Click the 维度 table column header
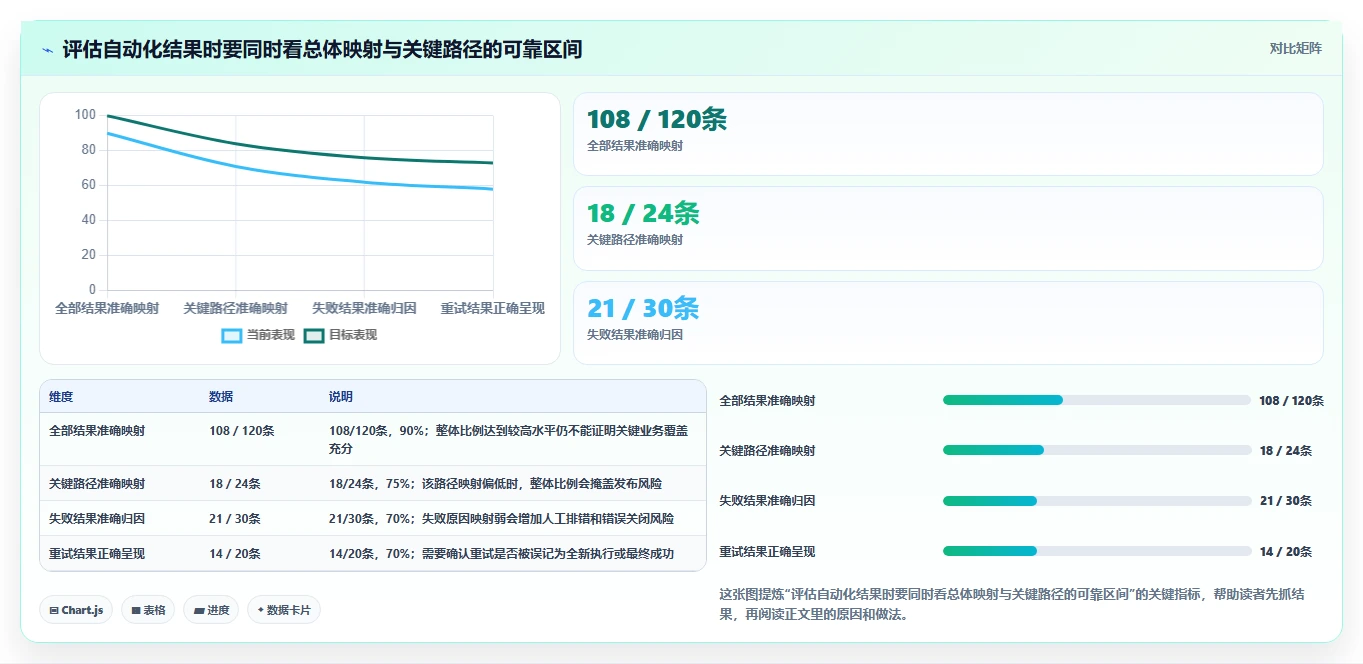The height and width of the screenshot is (664, 1363). click(61, 397)
